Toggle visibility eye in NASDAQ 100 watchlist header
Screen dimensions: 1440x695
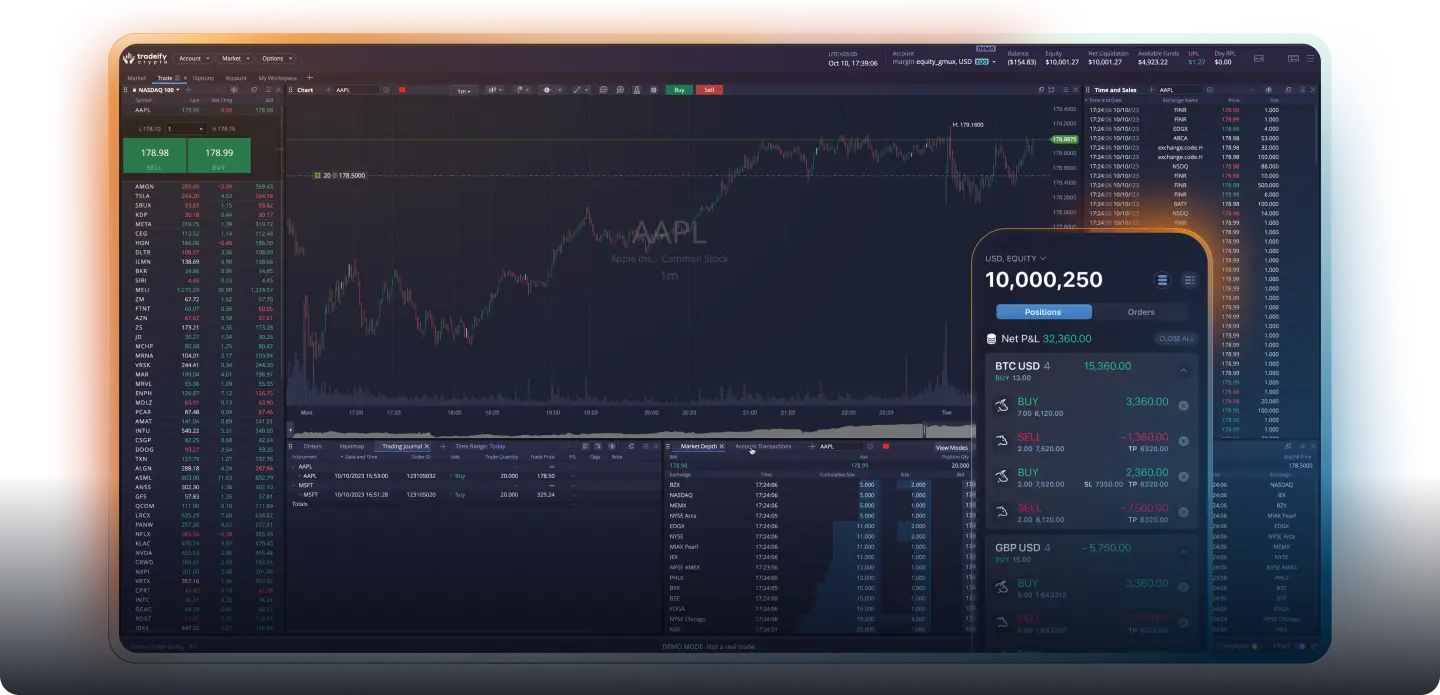235,90
